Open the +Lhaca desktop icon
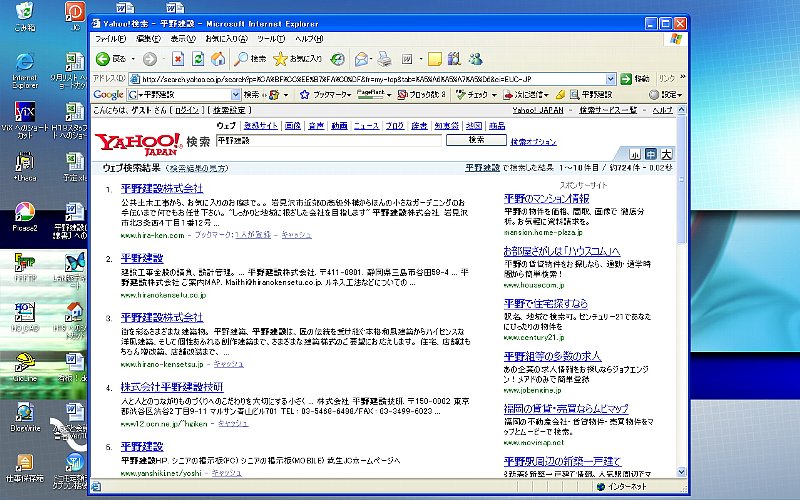 point(24,167)
